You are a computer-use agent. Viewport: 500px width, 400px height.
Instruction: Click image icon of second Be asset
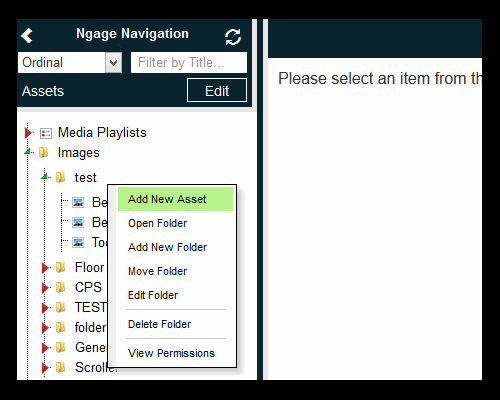(x=78, y=222)
